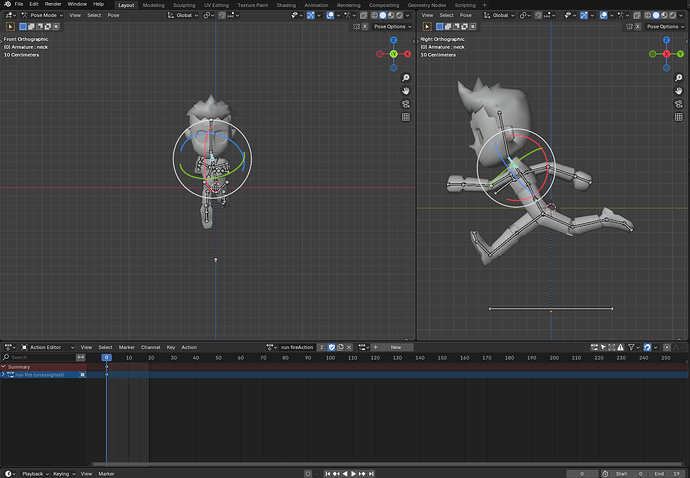Click the zoom magnifier icon in left viewport
This screenshot has height=478, width=690.
click(406, 77)
